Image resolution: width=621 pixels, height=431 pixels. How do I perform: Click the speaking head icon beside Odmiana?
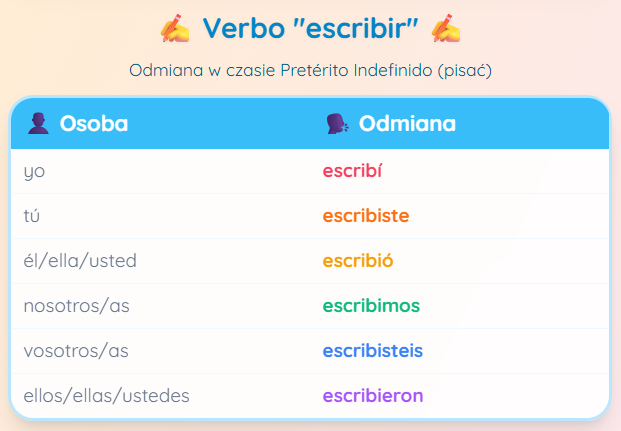[x=337, y=123]
